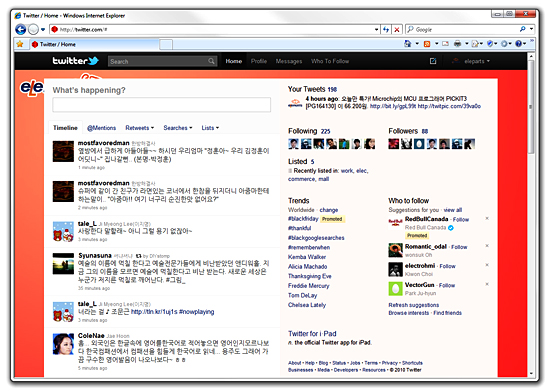Expand the Searches dropdown tab
This screenshot has height=392, width=550.
coord(178,128)
